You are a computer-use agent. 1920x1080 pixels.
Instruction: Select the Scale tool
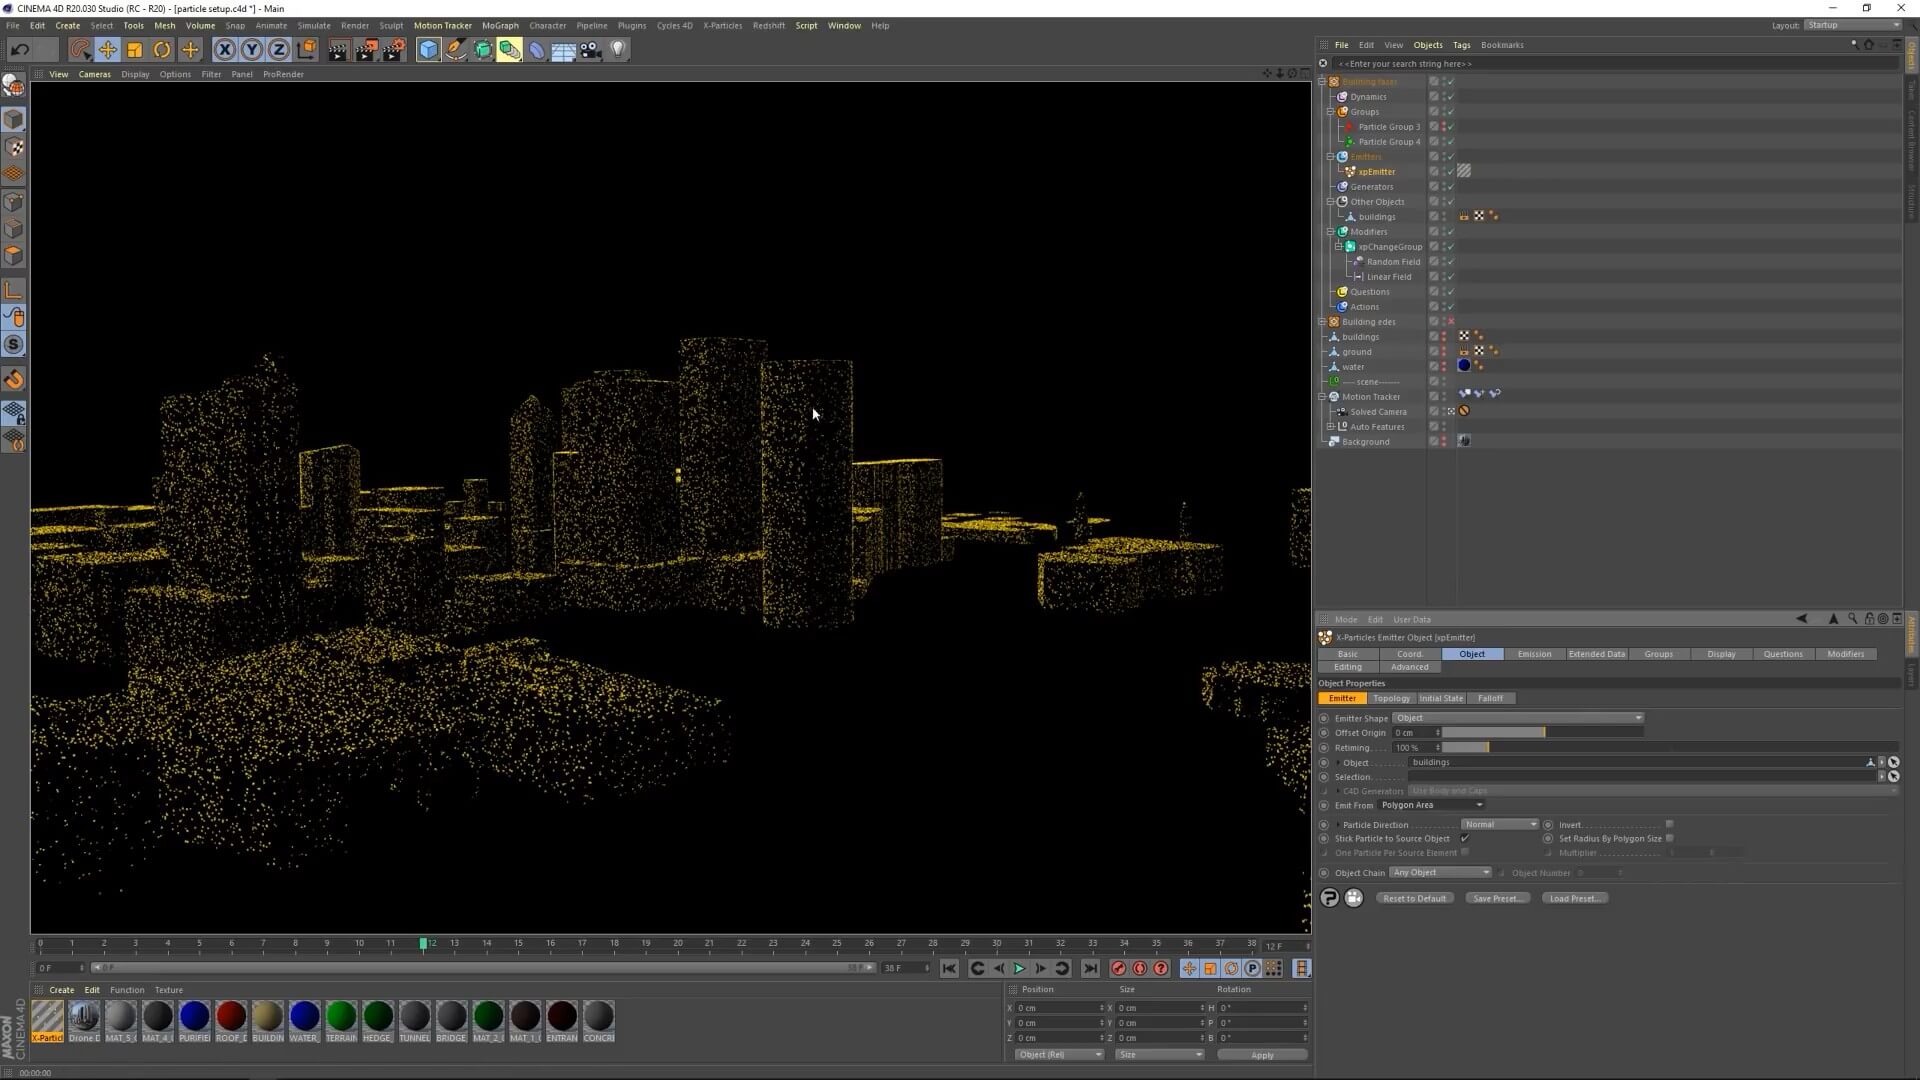click(x=134, y=49)
